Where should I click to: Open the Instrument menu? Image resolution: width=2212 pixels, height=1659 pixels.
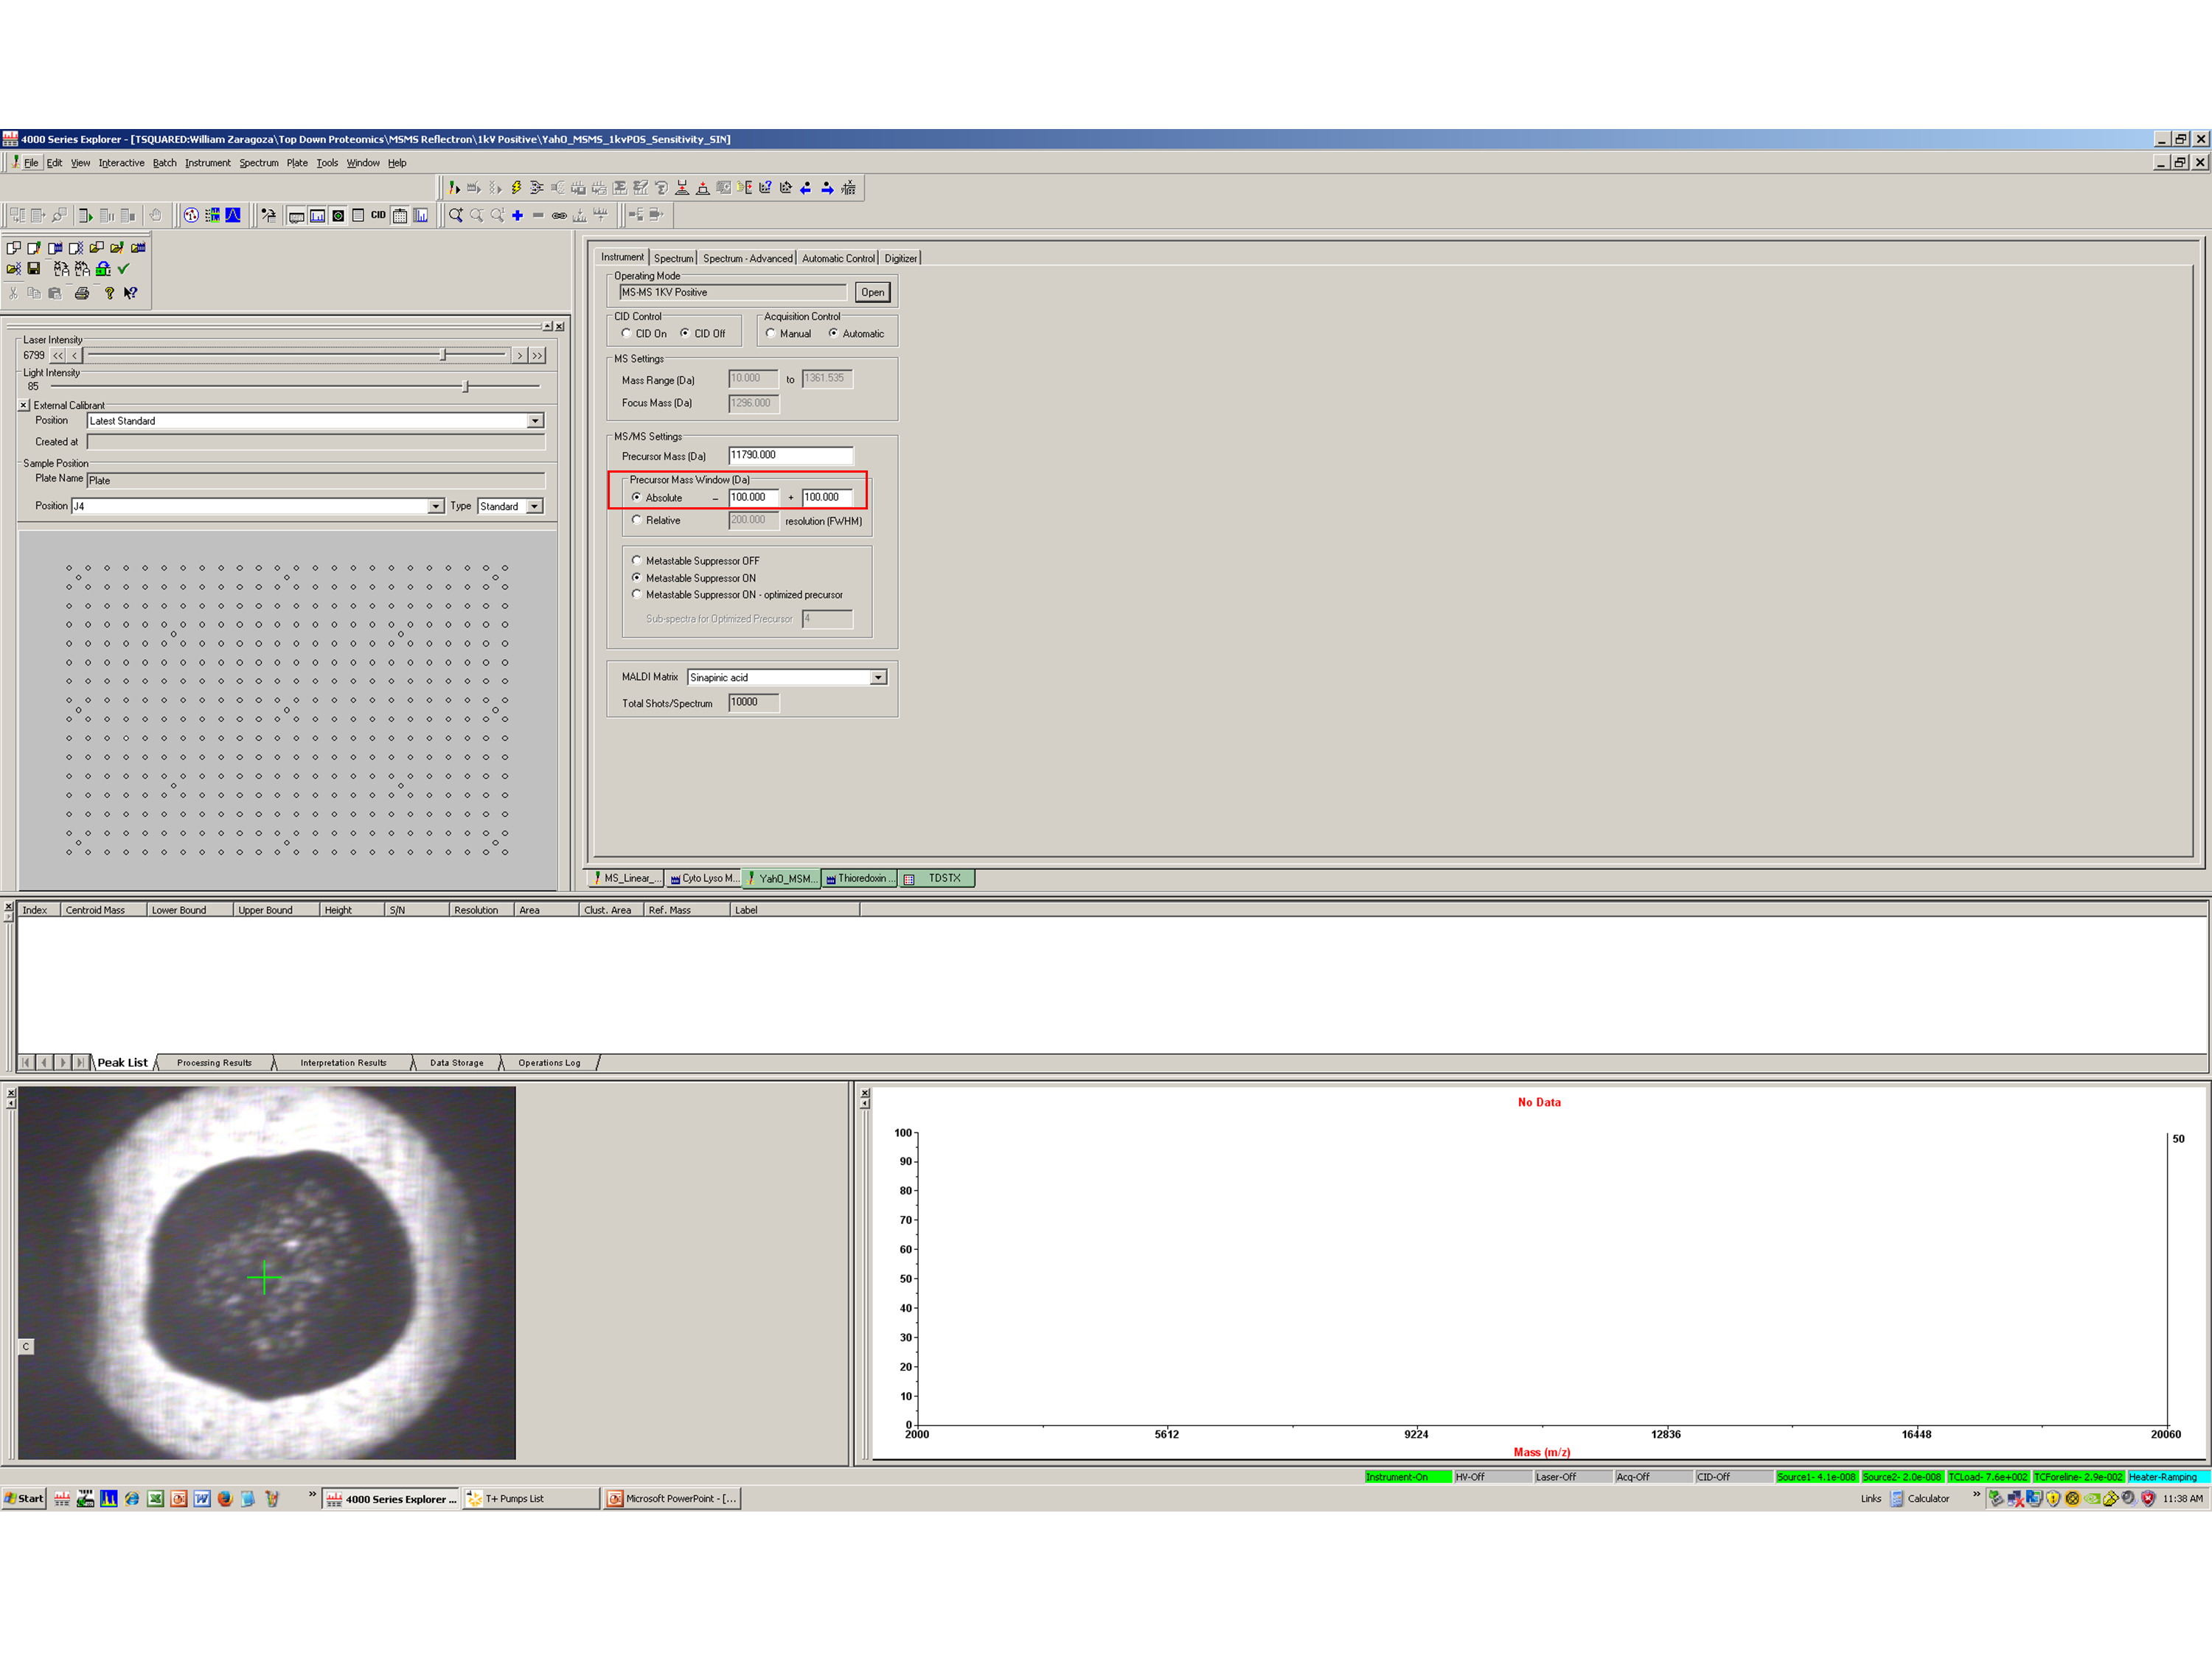(207, 163)
